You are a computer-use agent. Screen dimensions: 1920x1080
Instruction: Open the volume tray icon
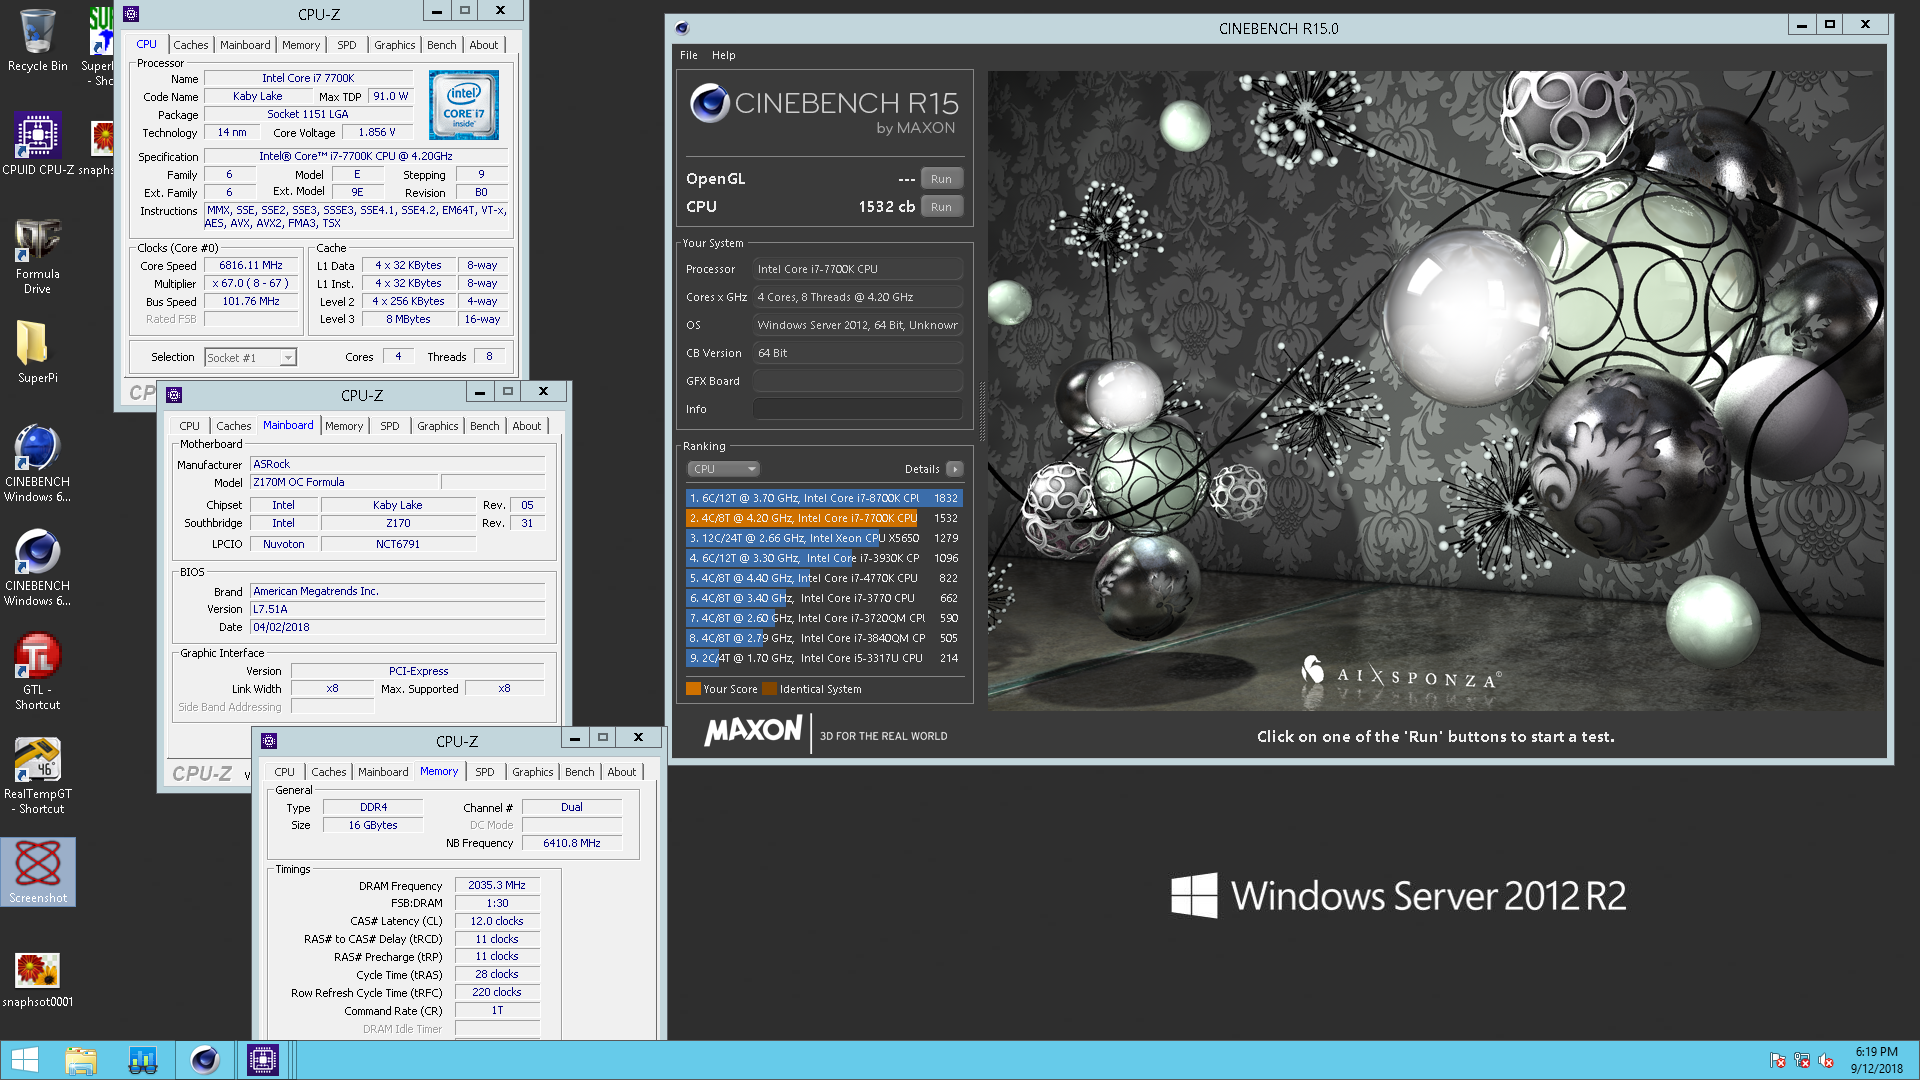[x=1826, y=1060]
